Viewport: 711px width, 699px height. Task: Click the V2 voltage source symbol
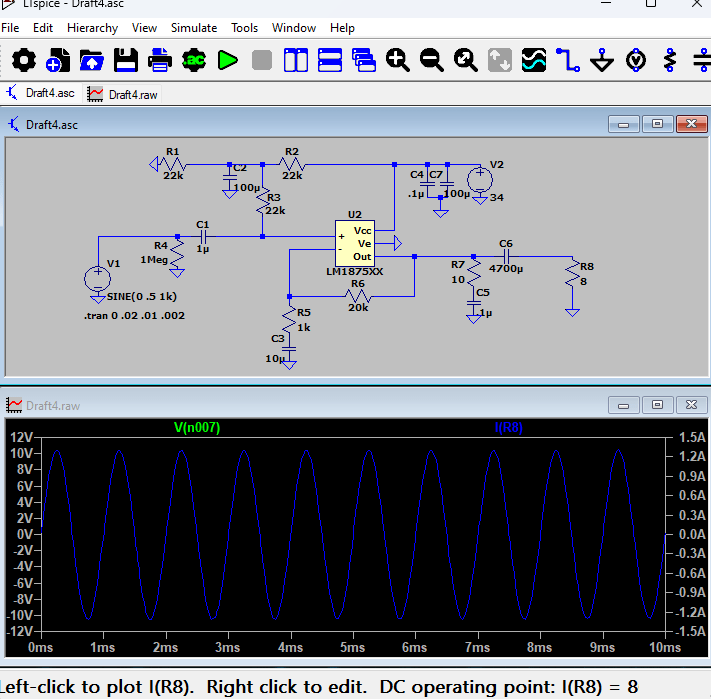(x=480, y=180)
